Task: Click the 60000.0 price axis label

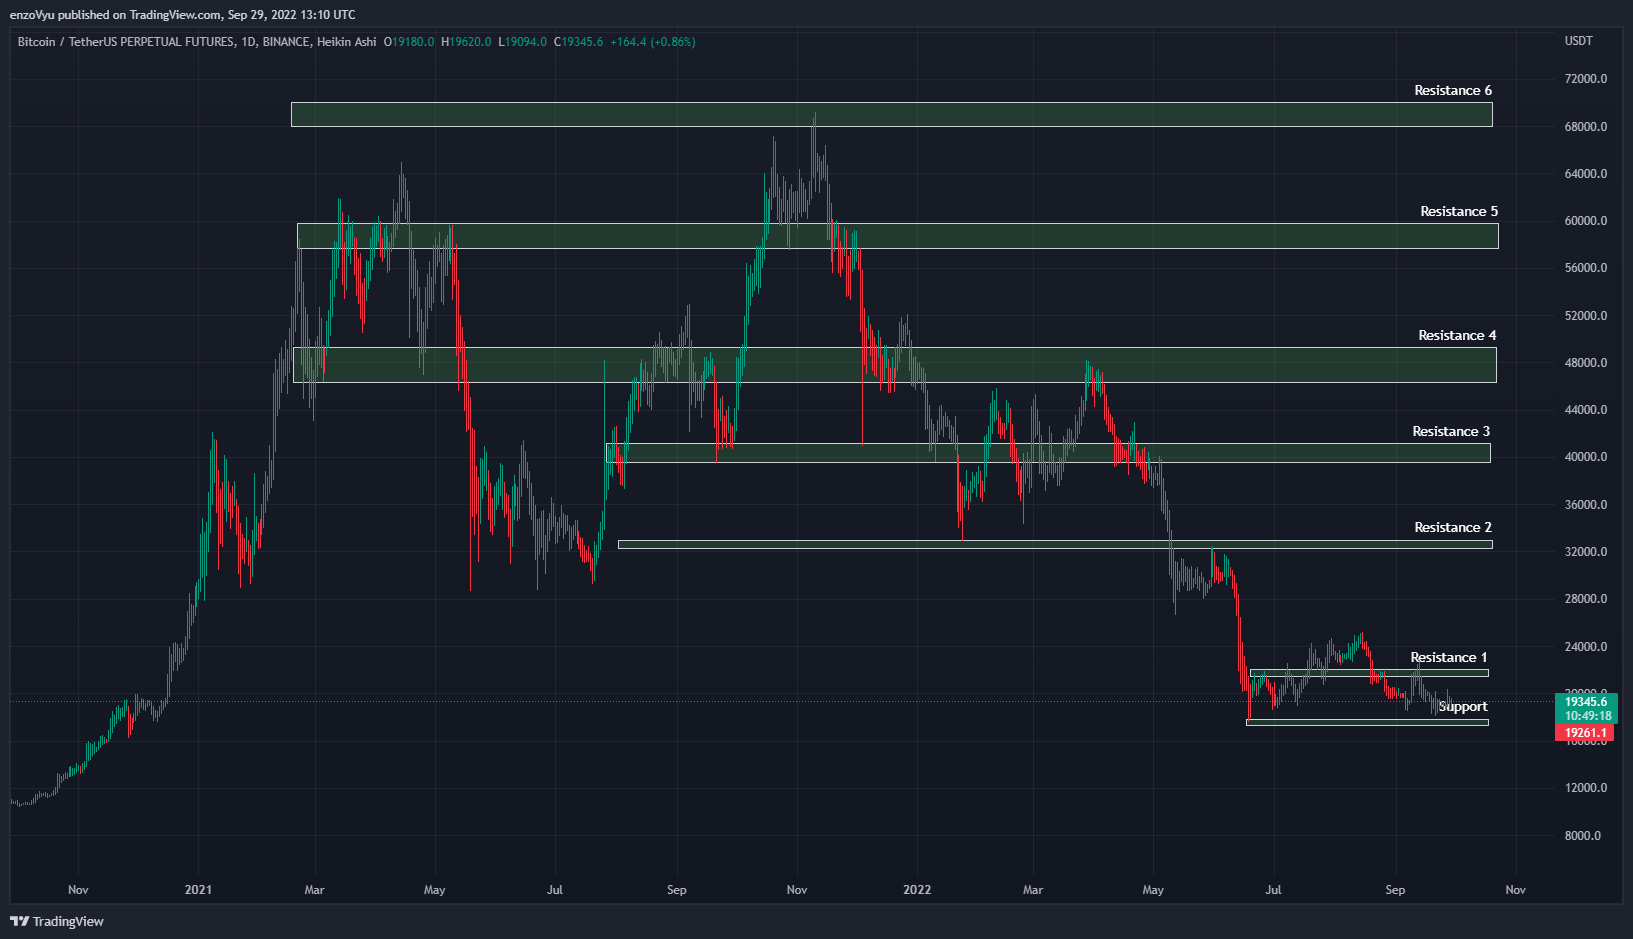Action: 1586,221
